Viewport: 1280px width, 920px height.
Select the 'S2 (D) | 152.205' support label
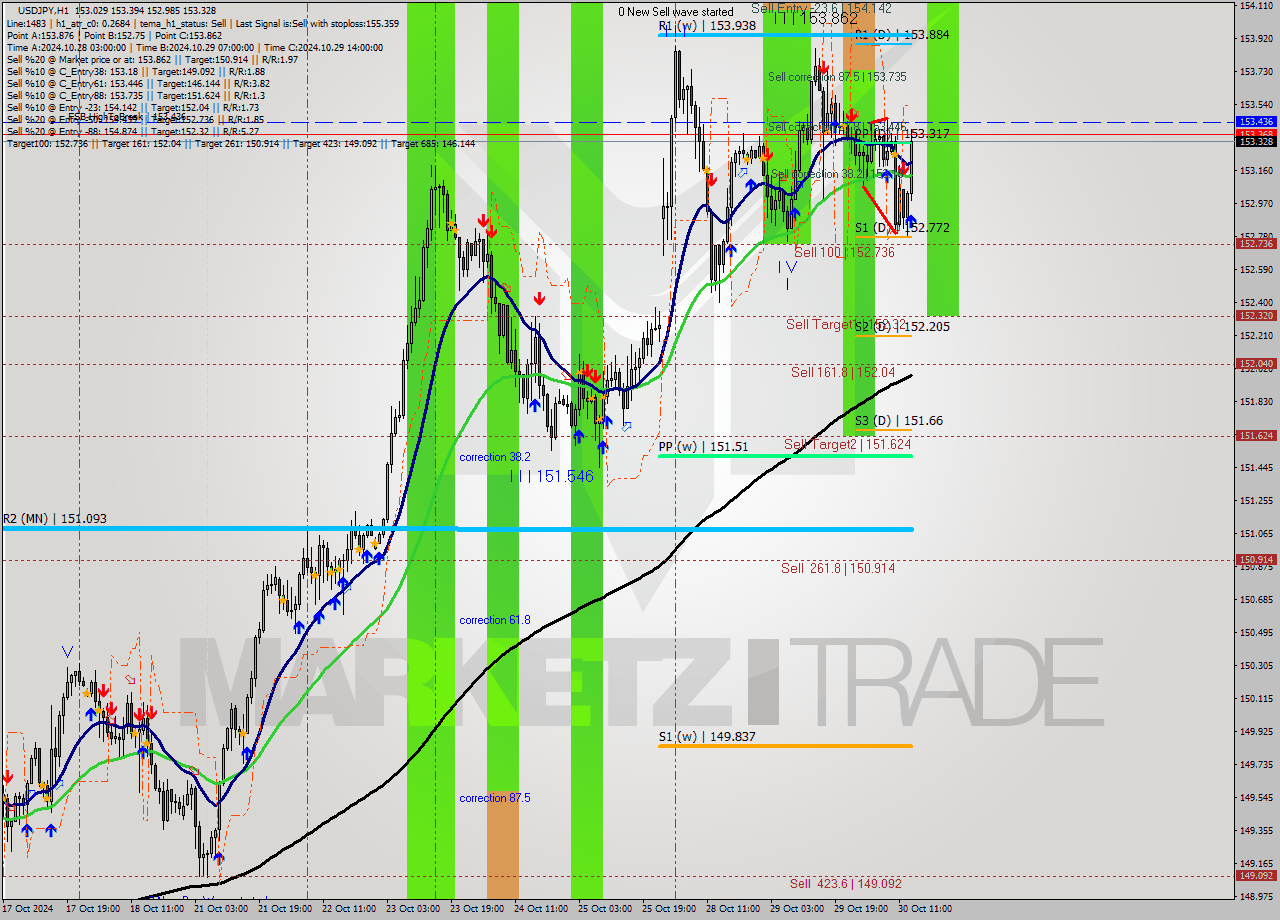coord(902,327)
